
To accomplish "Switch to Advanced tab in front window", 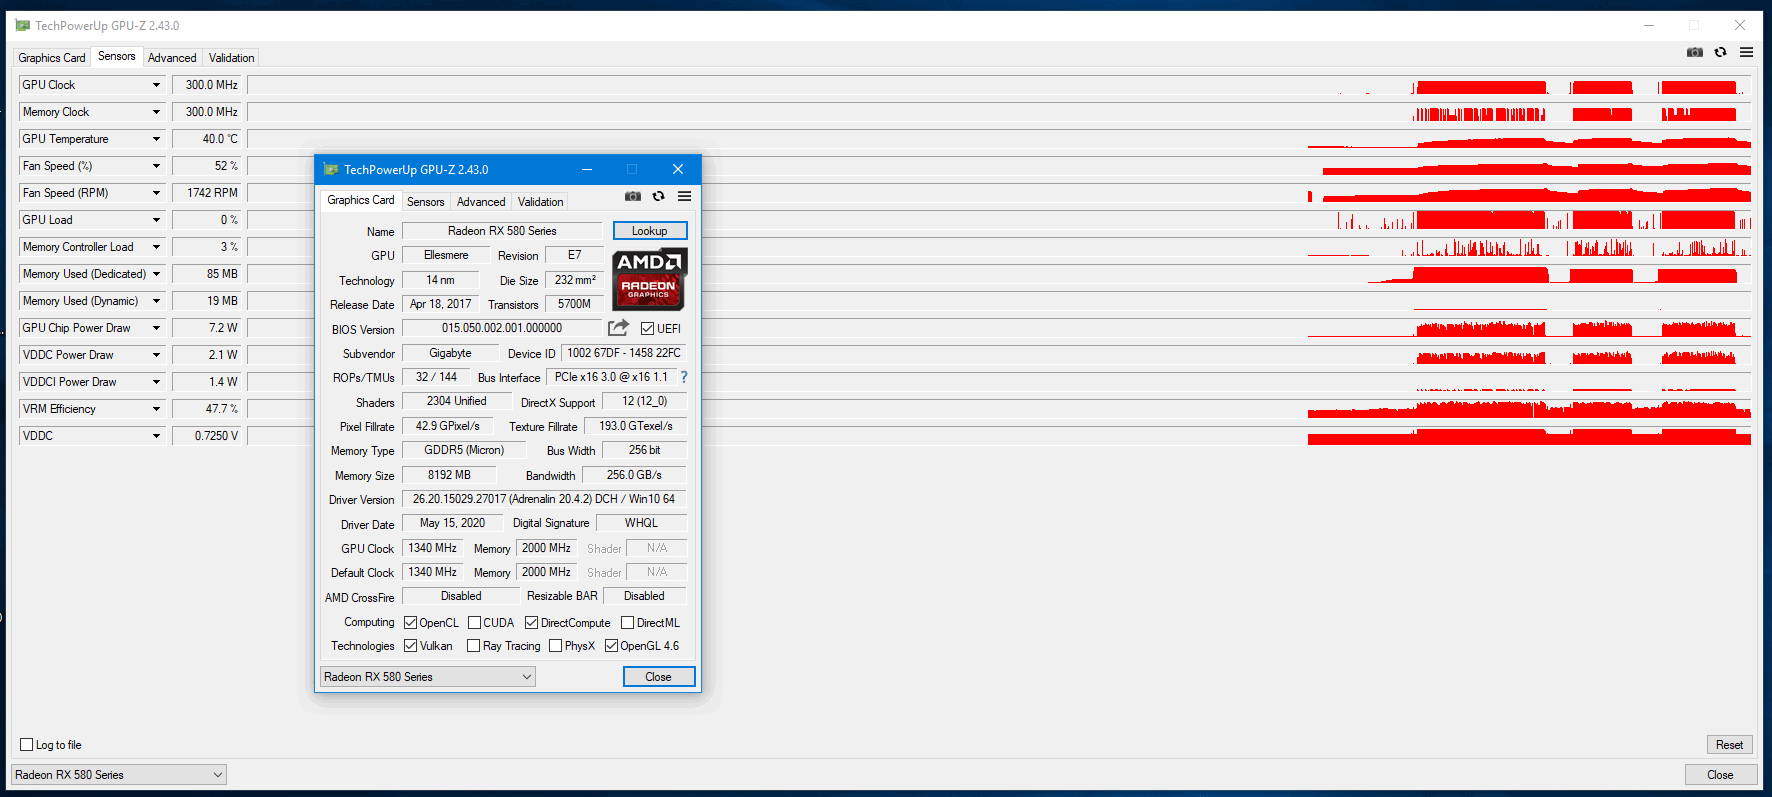I will 481,202.
